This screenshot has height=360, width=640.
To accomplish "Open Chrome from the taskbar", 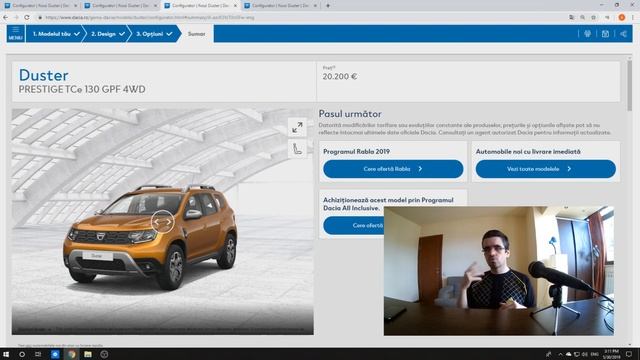I will point(71,354).
